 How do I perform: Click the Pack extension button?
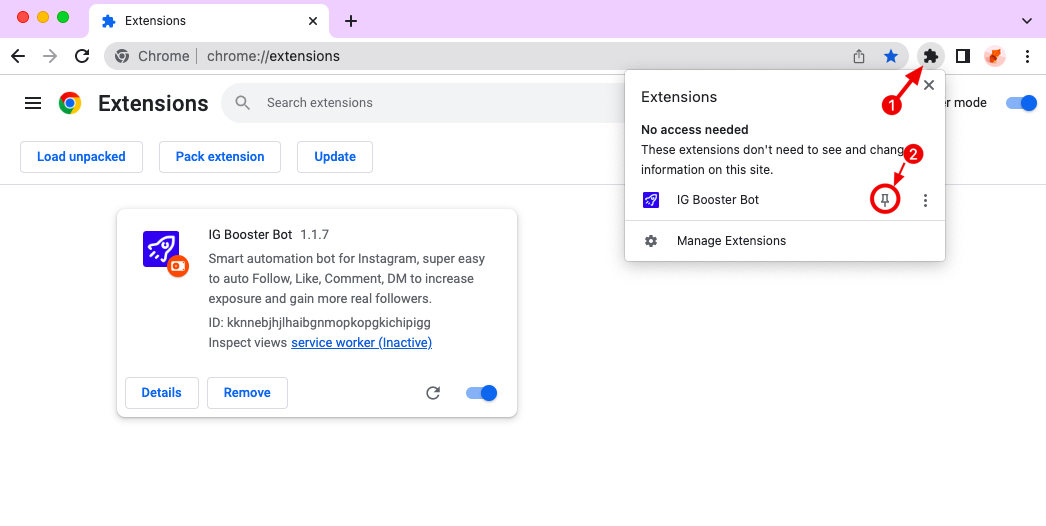tap(220, 157)
